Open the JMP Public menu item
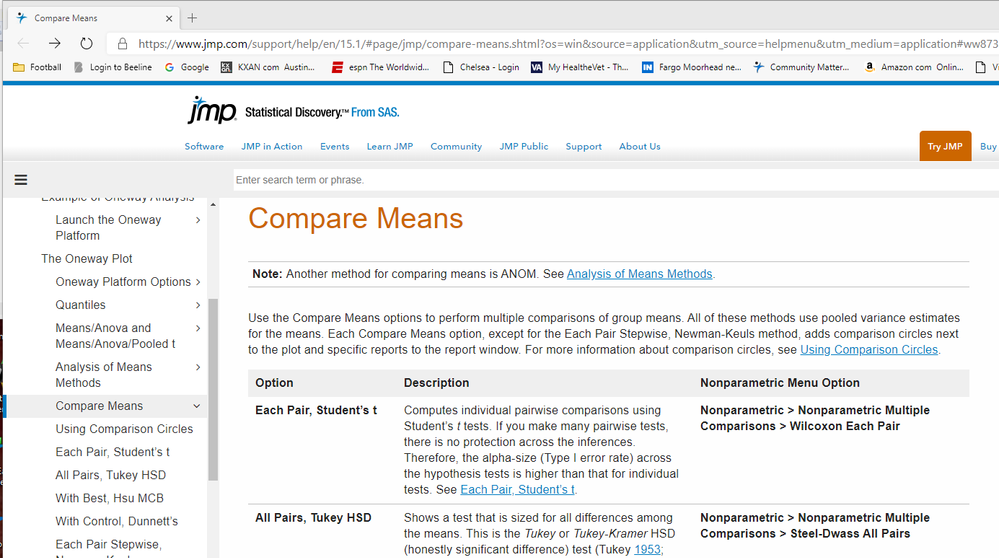 pos(524,147)
